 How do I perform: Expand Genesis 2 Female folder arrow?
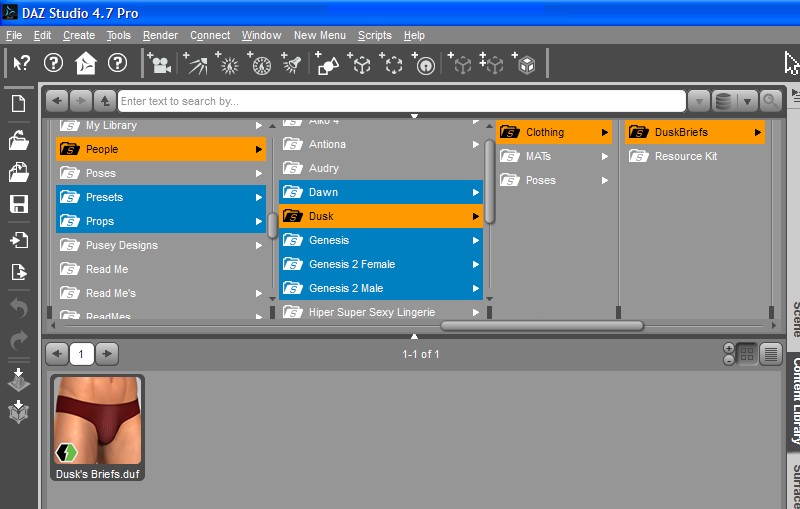[x=476, y=264]
